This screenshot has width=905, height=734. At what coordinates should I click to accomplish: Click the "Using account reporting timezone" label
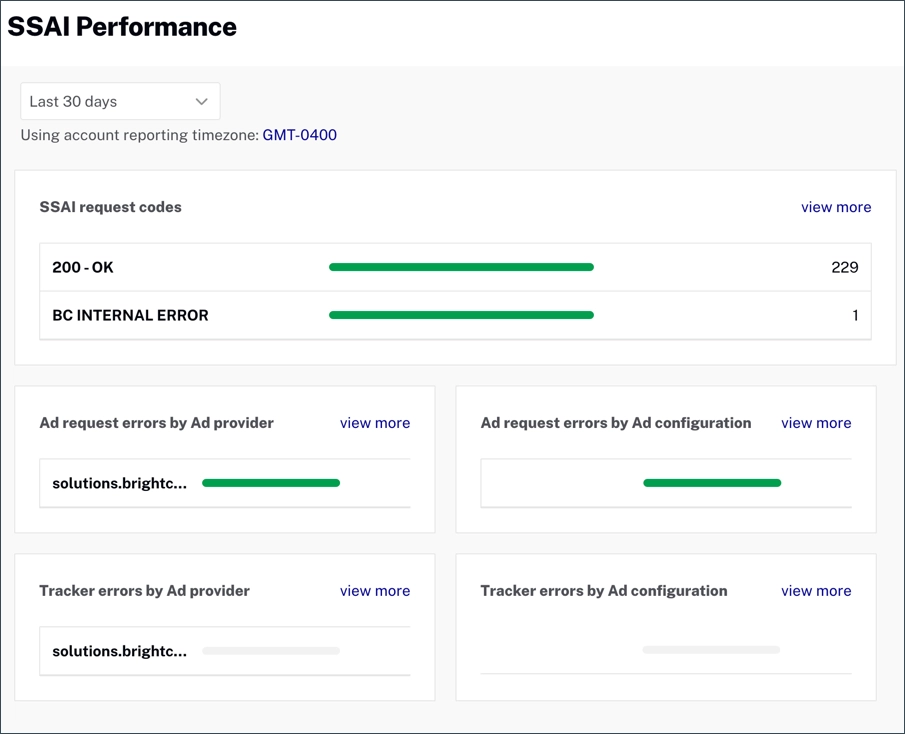point(138,134)
